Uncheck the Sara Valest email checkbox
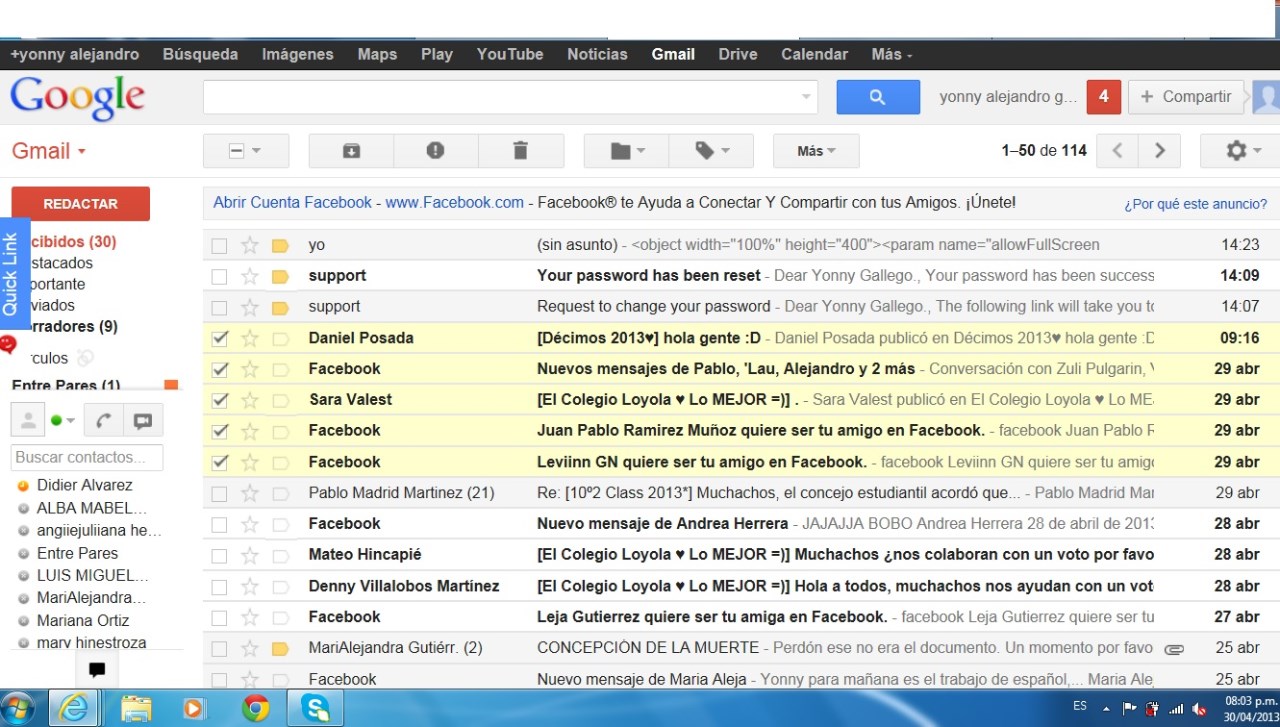 coord(220,400)
